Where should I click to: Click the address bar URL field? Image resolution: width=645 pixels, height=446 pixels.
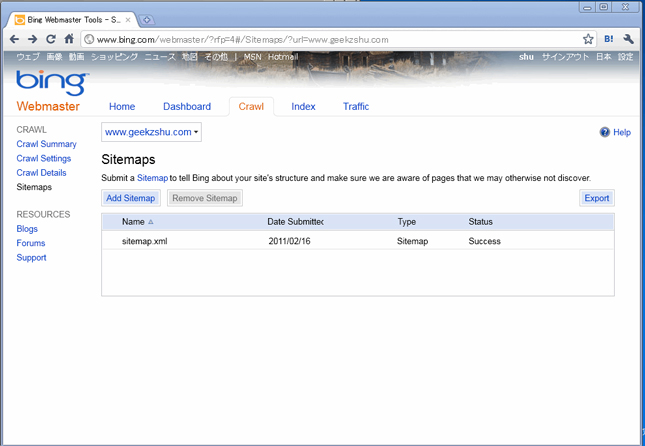(x=337, y=39)
